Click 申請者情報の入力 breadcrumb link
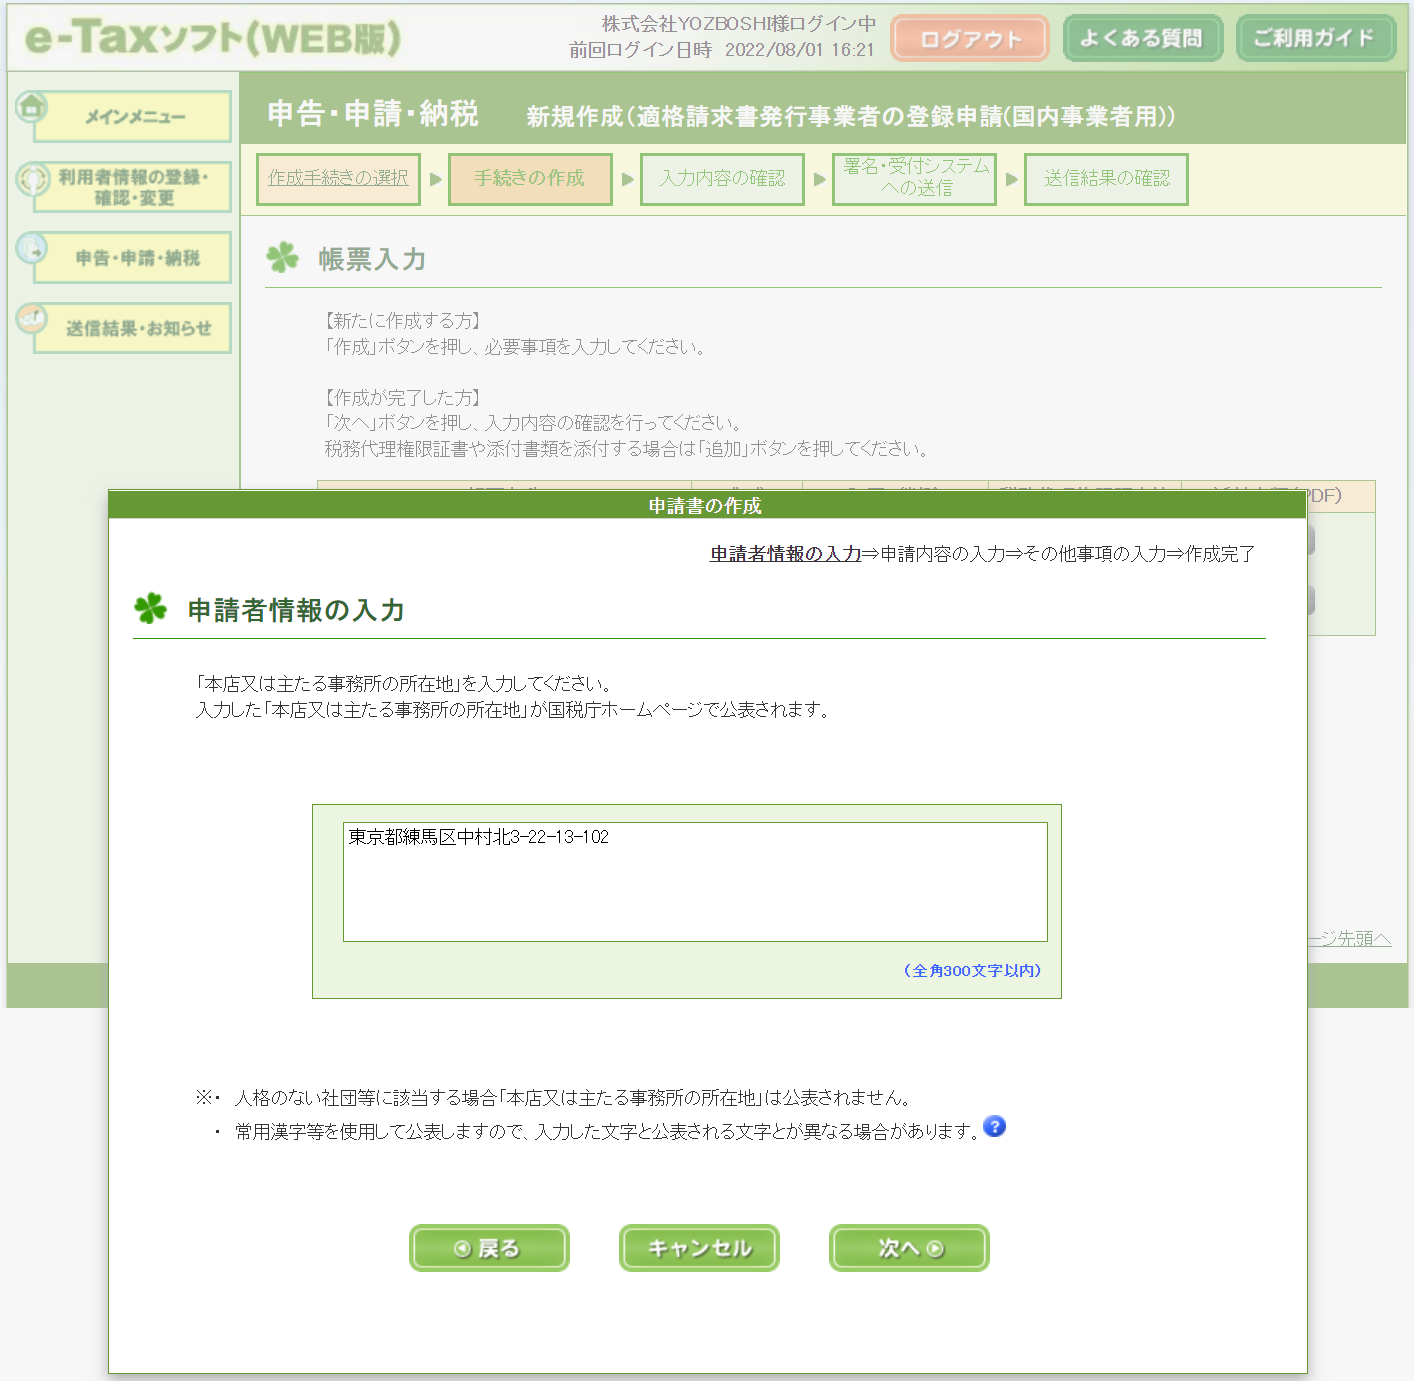The width and height of the screenshot is (1414, 1381). pyautogui.click(x=786, y=554)
